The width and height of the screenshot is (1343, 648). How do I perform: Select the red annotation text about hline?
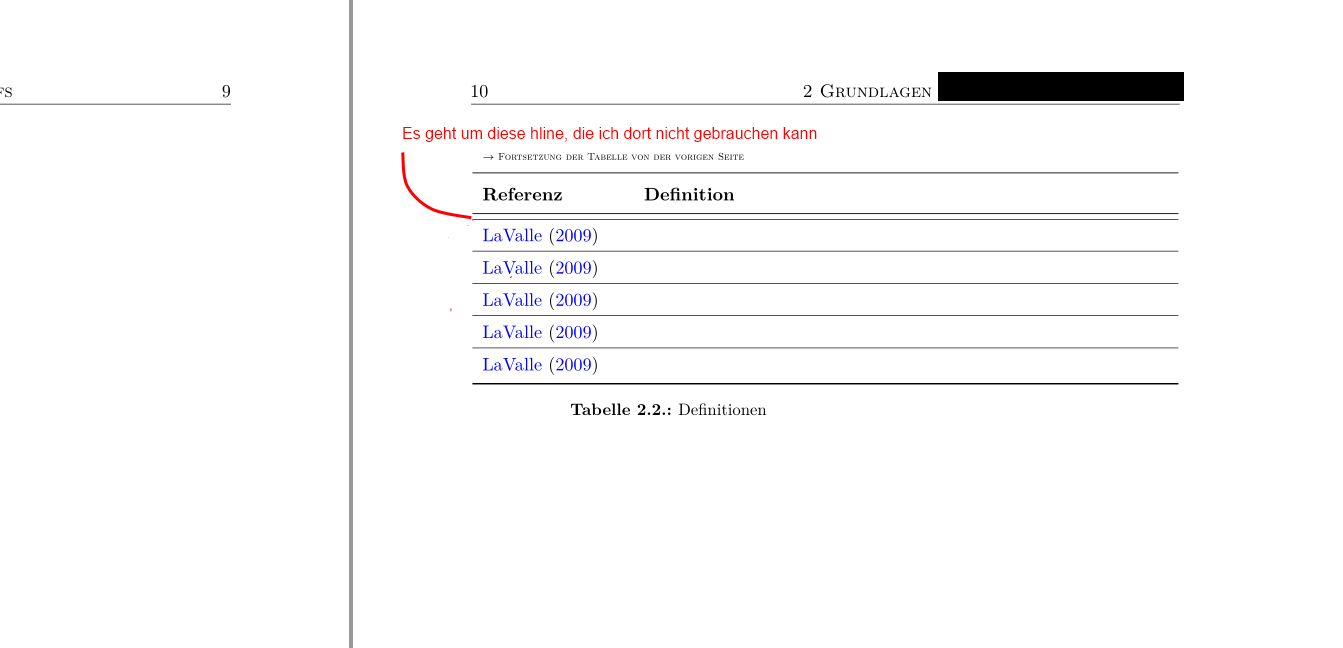pyautogui.click(x=609, y=134)
